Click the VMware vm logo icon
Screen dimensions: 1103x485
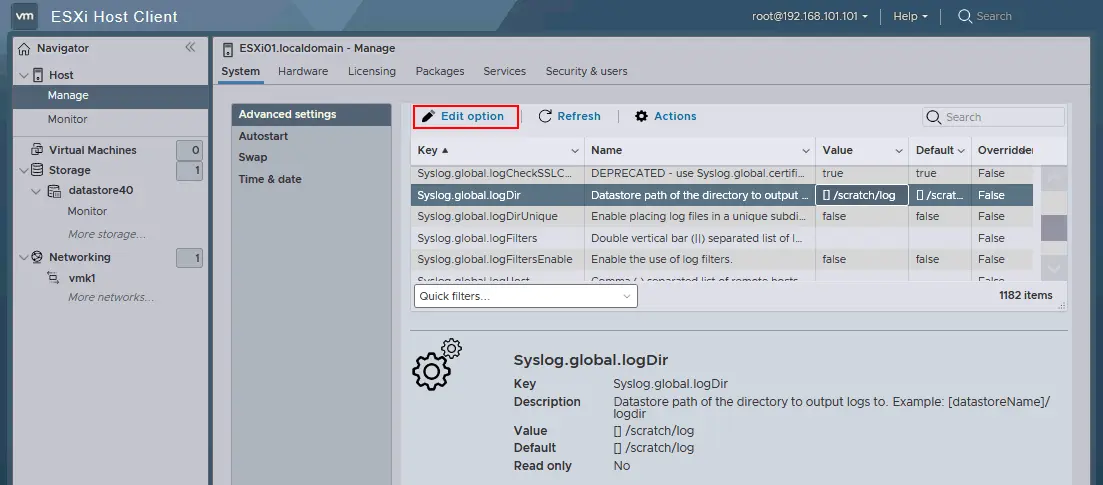click(25, 15)
